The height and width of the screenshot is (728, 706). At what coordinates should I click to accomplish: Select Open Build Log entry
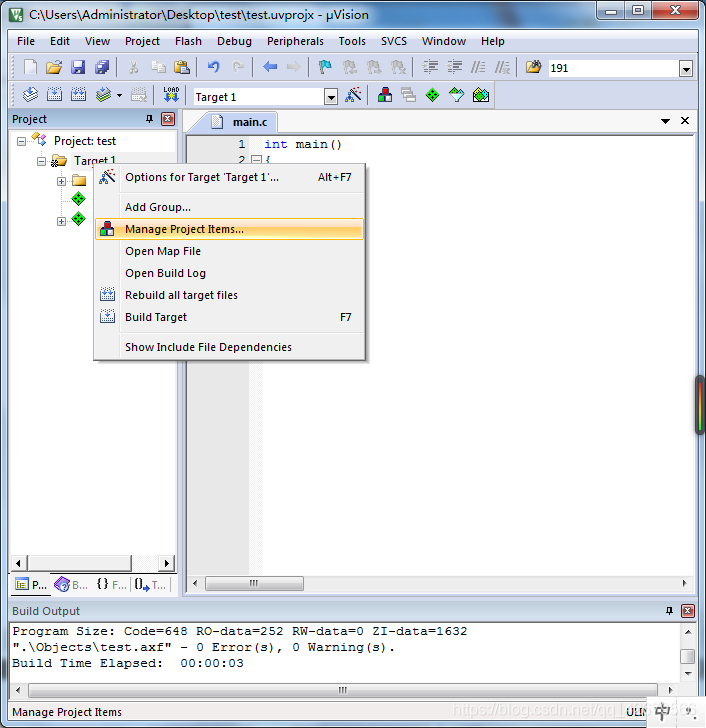pos(165,273)
